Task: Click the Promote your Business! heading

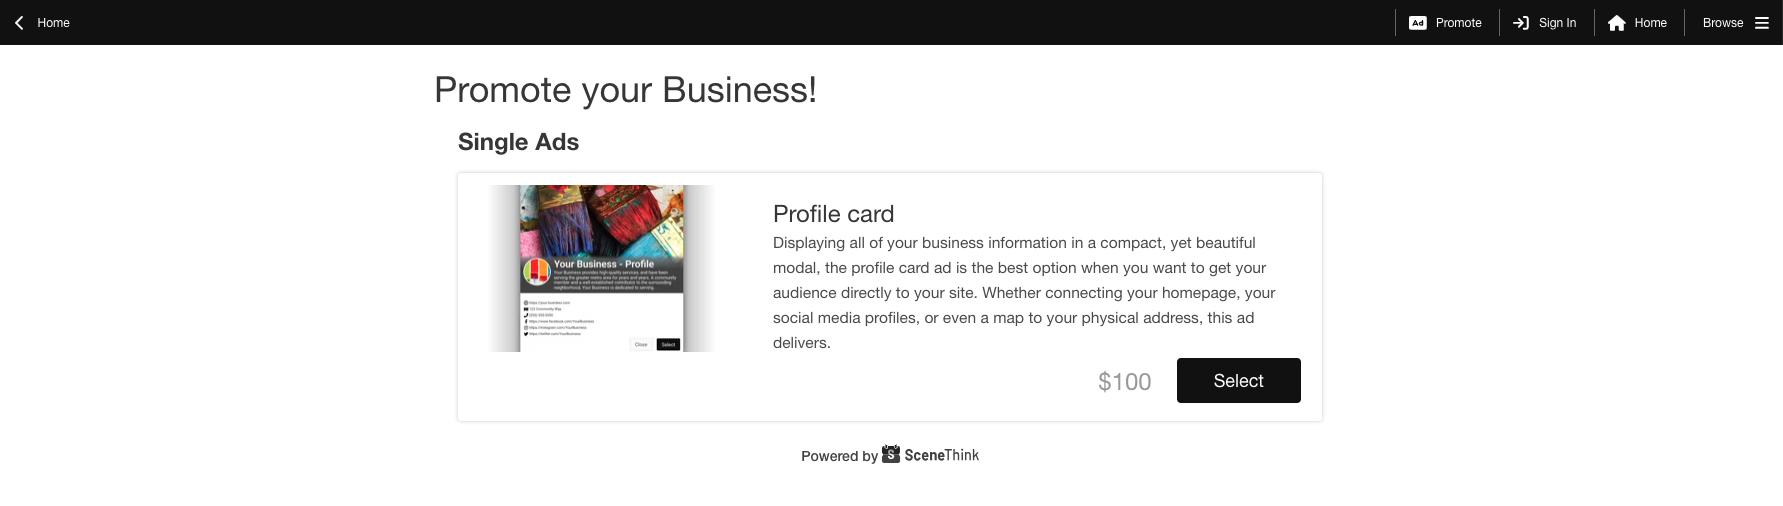Action: (625, 90)
